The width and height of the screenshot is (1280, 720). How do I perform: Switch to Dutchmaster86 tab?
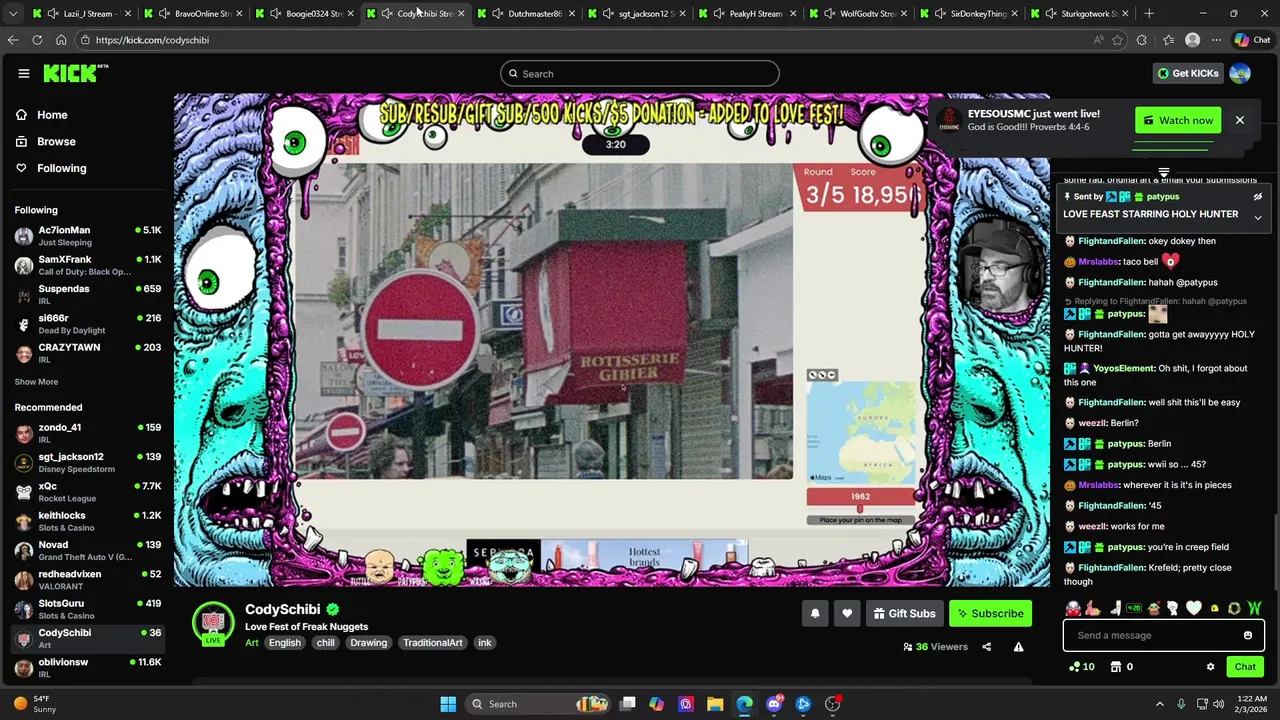(x=525, y=14)
